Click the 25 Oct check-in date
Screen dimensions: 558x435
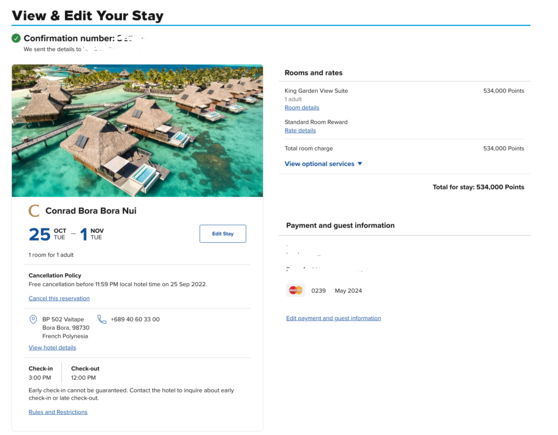(x=47, y=234)
